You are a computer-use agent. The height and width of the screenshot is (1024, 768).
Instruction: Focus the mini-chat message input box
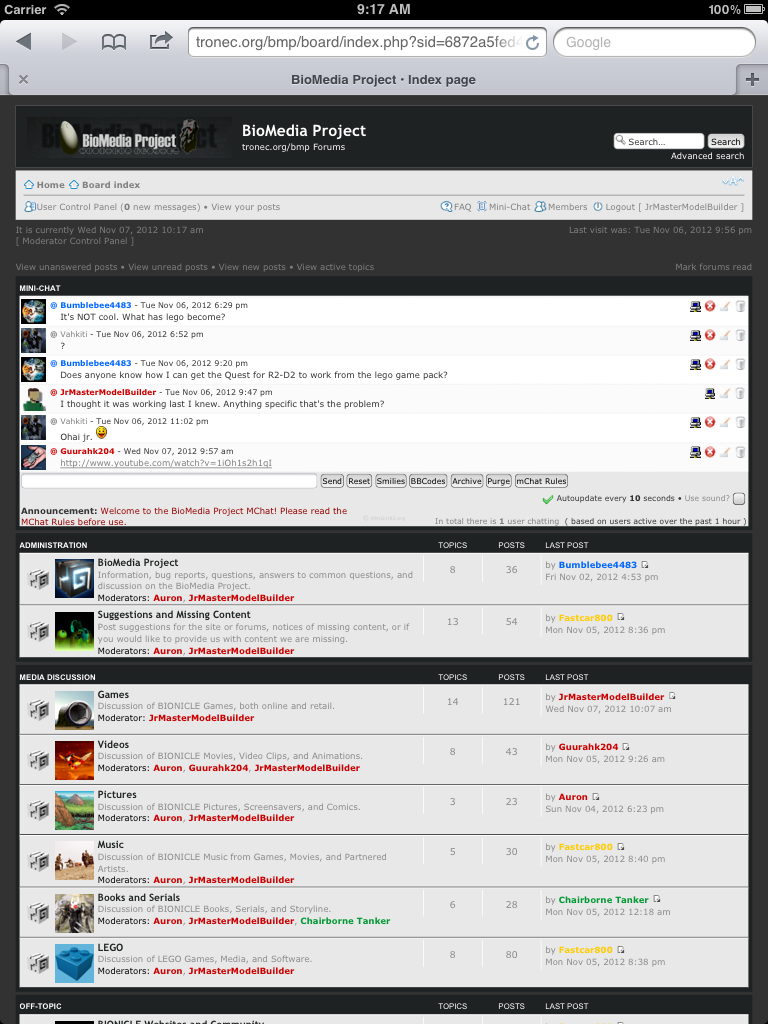pos(169,481)
